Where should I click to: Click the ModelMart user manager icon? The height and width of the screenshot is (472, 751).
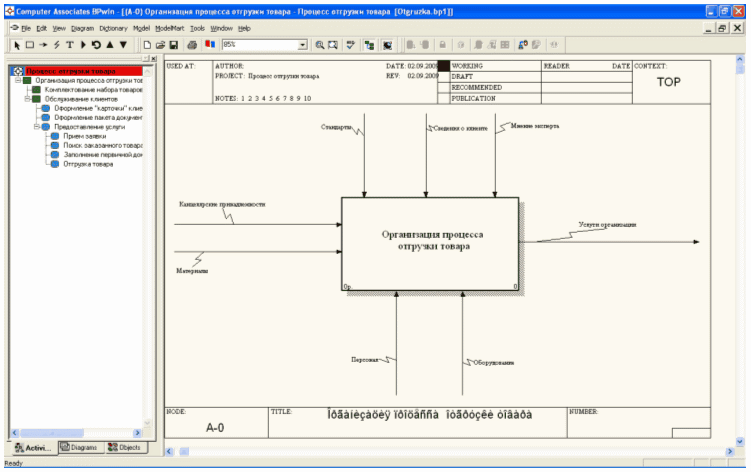click(x=523, y=45)
